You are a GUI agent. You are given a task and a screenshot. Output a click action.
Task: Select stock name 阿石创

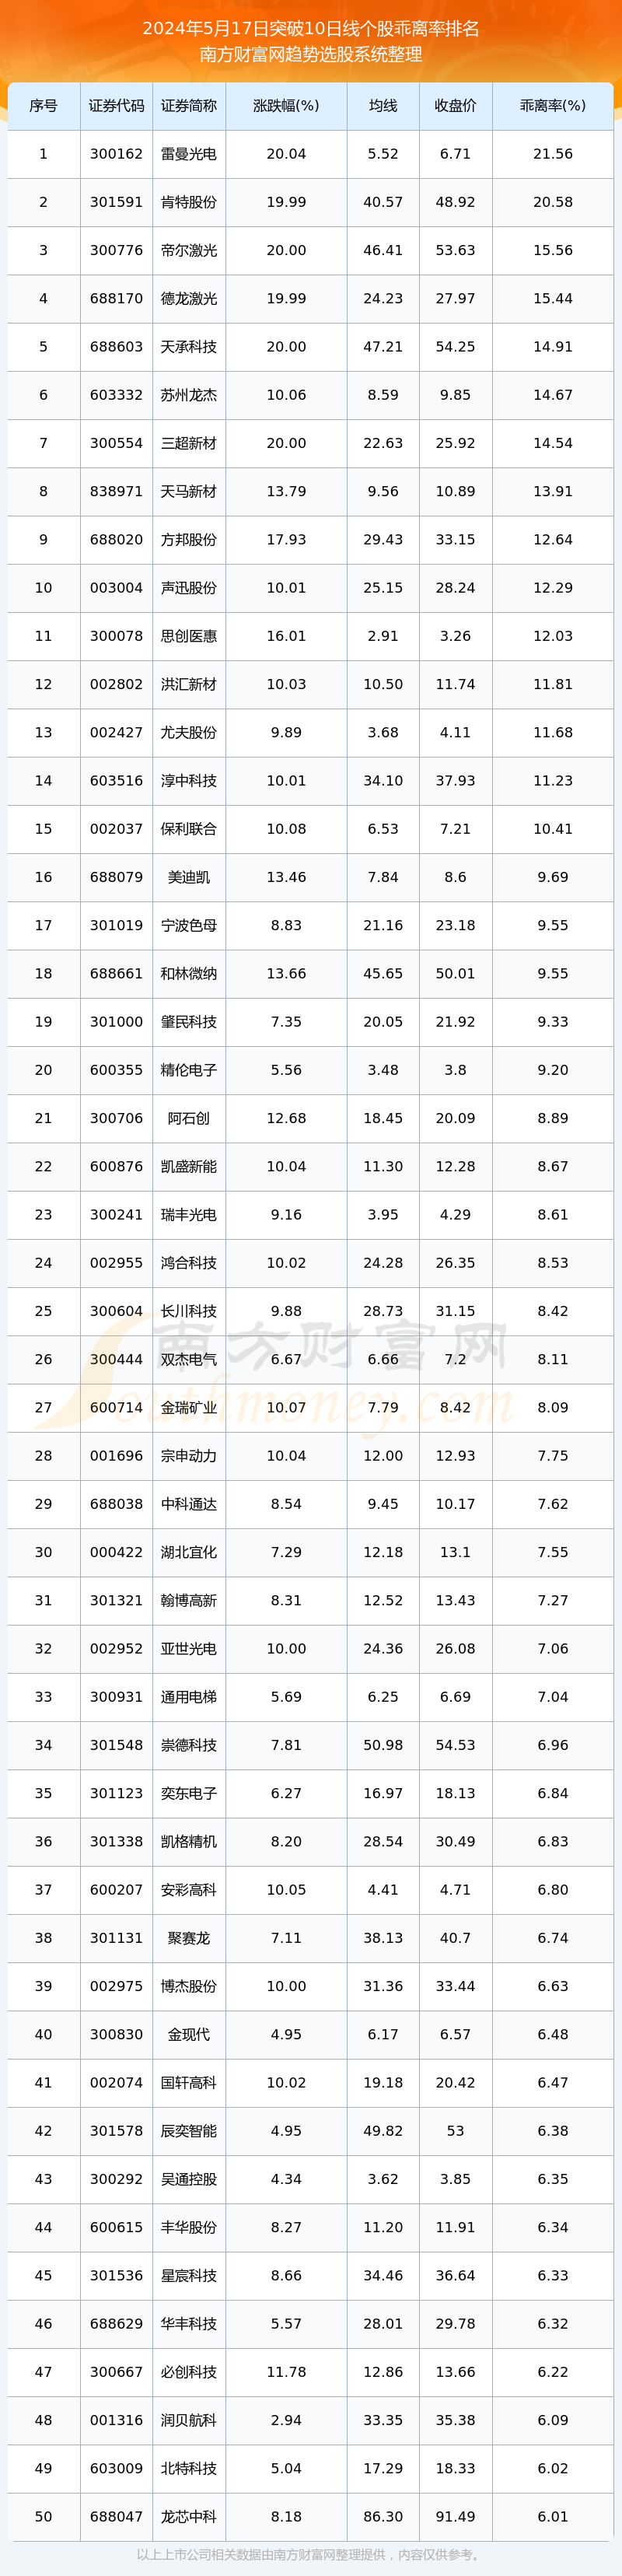(x=189, y=1118)
